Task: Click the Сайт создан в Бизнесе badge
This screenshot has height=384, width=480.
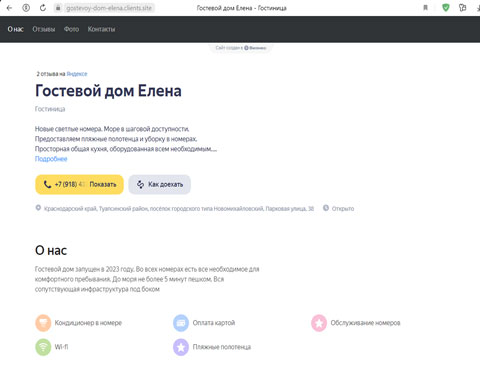Action: click(241, 48)
